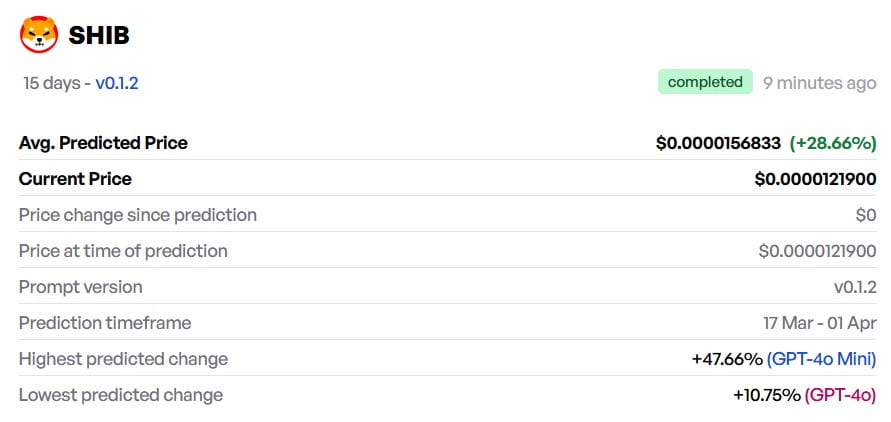Click the bold Current Price value
Screen dimensions: 891x422
815,179
